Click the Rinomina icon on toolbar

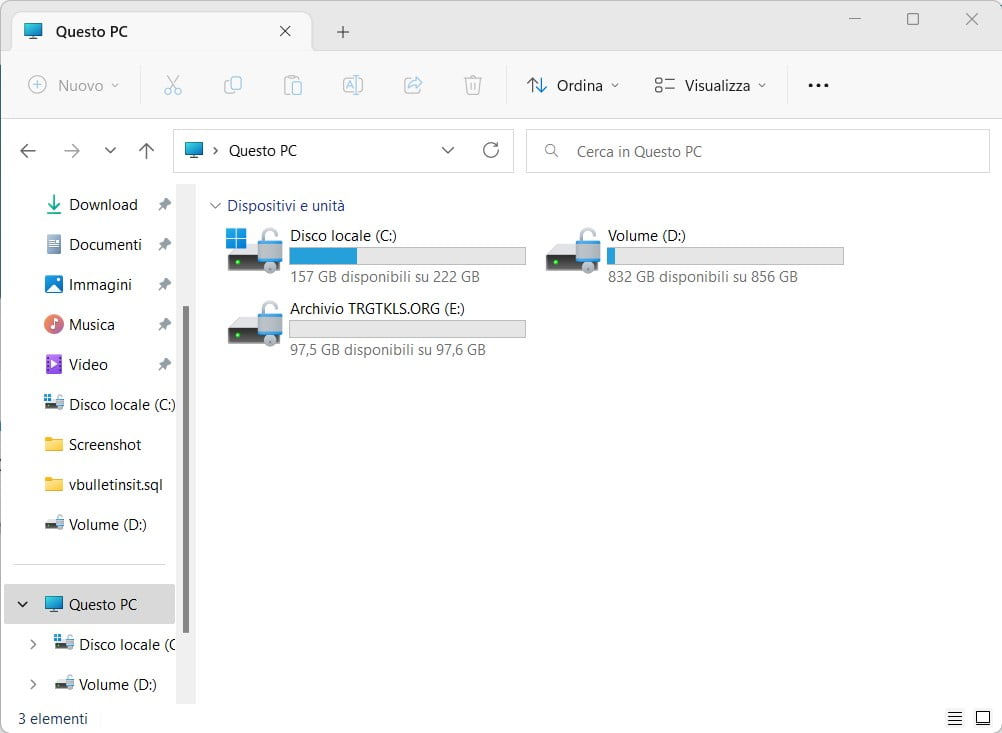pos(353,85)
